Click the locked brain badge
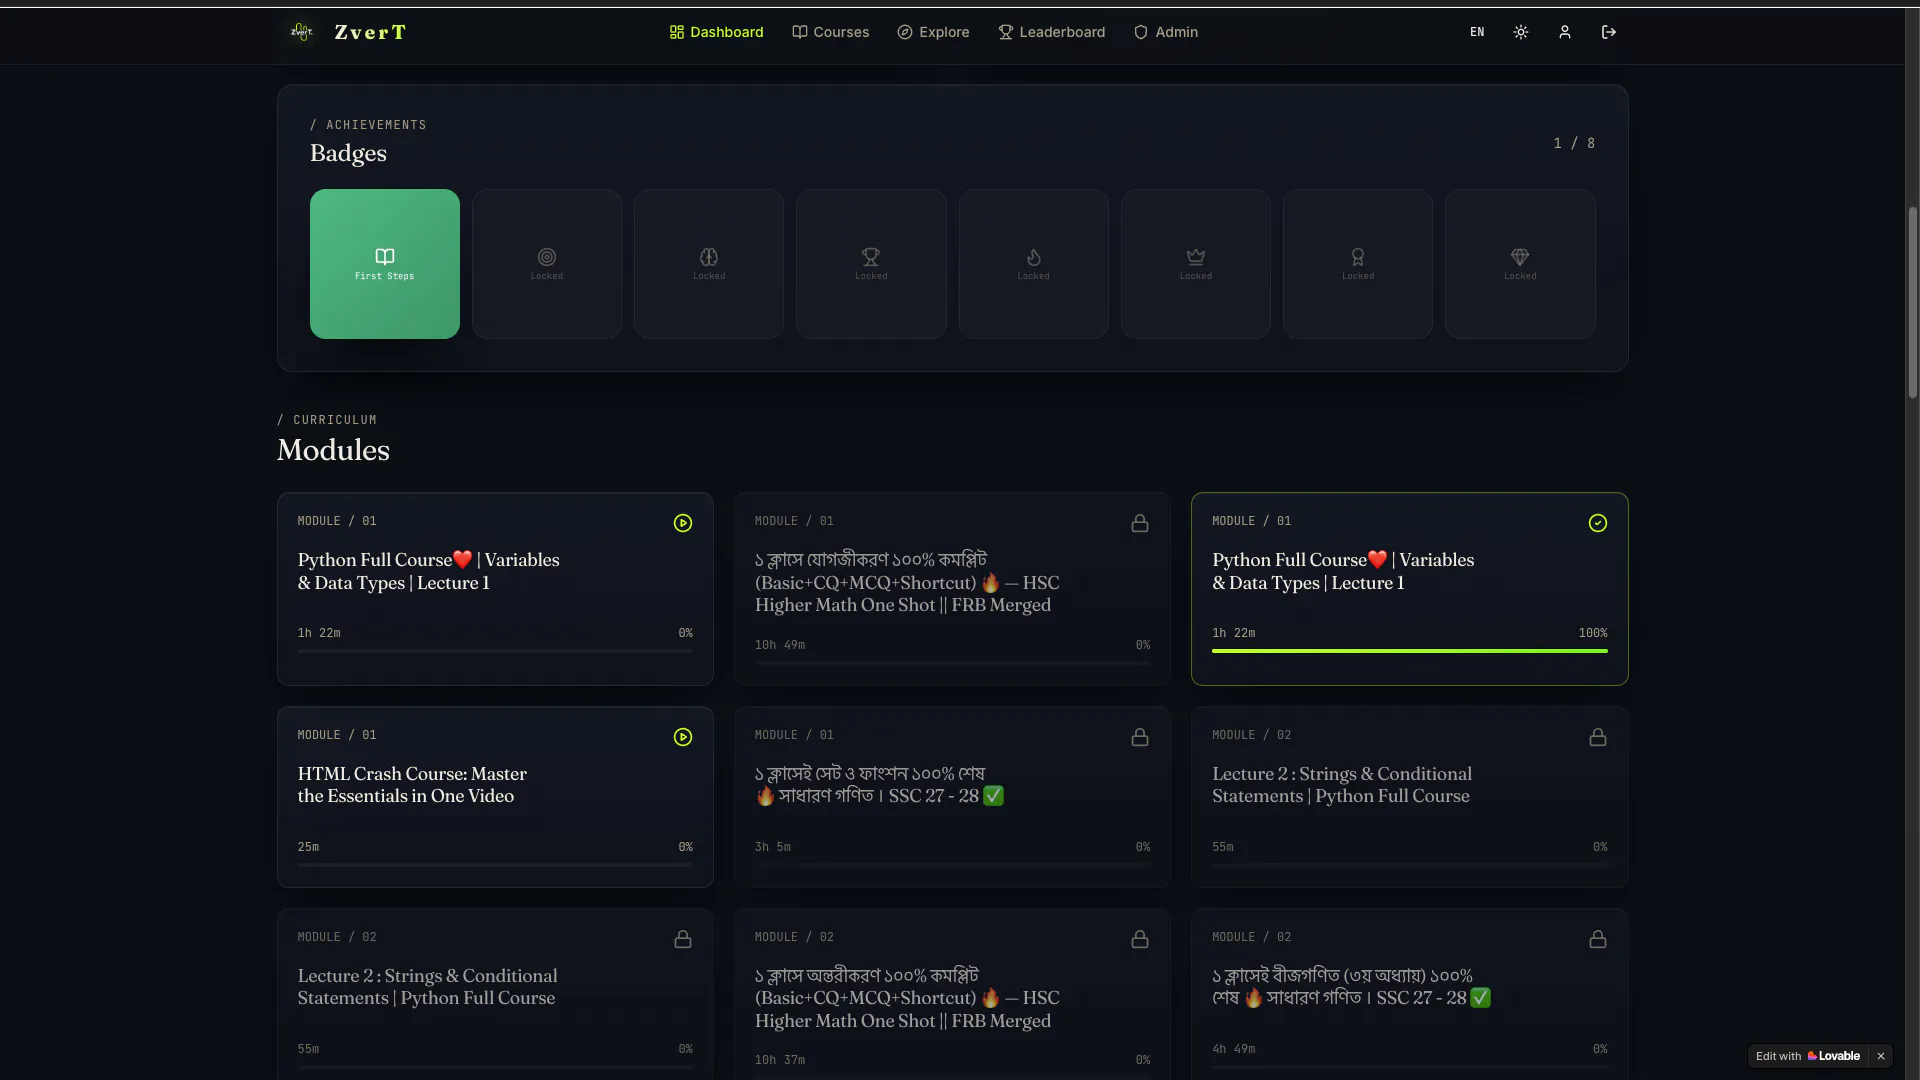This screenshot has width=1920, height=1080. tap(709, 264)
